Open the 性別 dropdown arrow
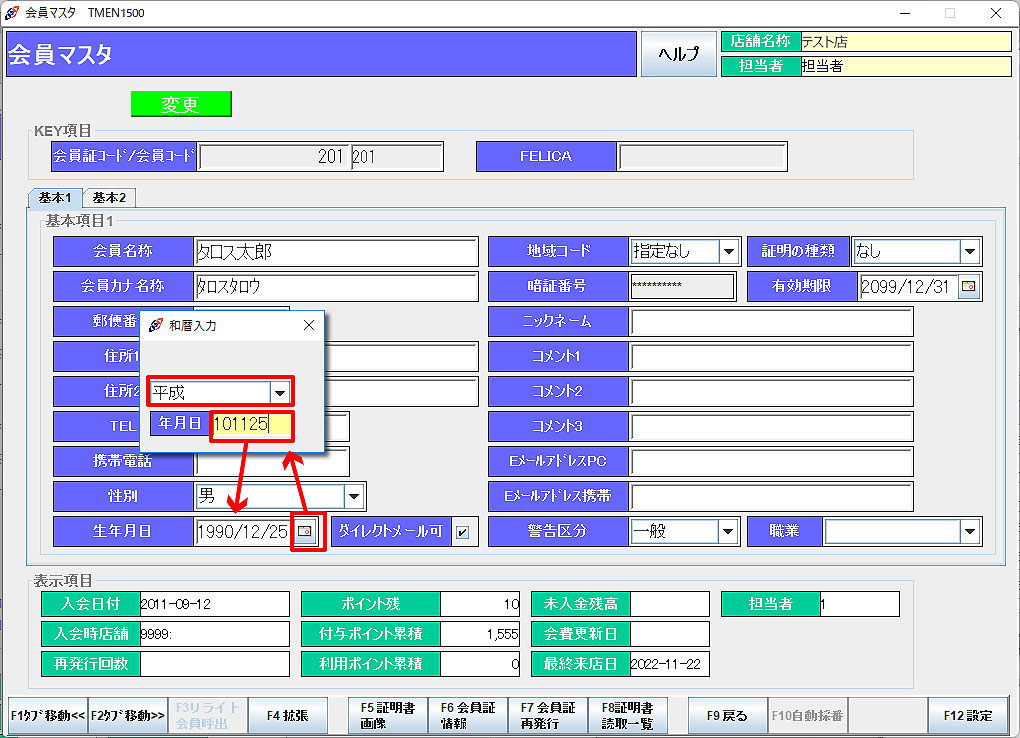This screenshot has height=738, width=1020. point(354,496)
